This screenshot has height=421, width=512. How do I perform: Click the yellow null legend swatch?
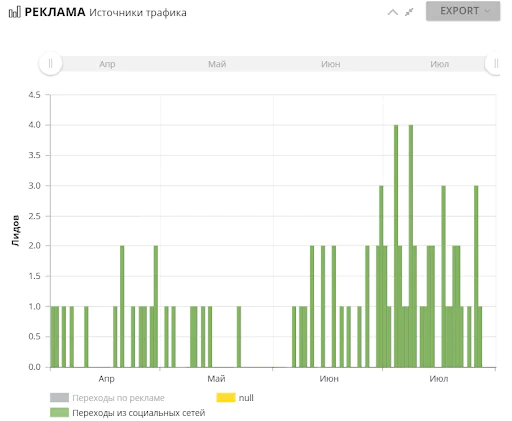point(226,397)
